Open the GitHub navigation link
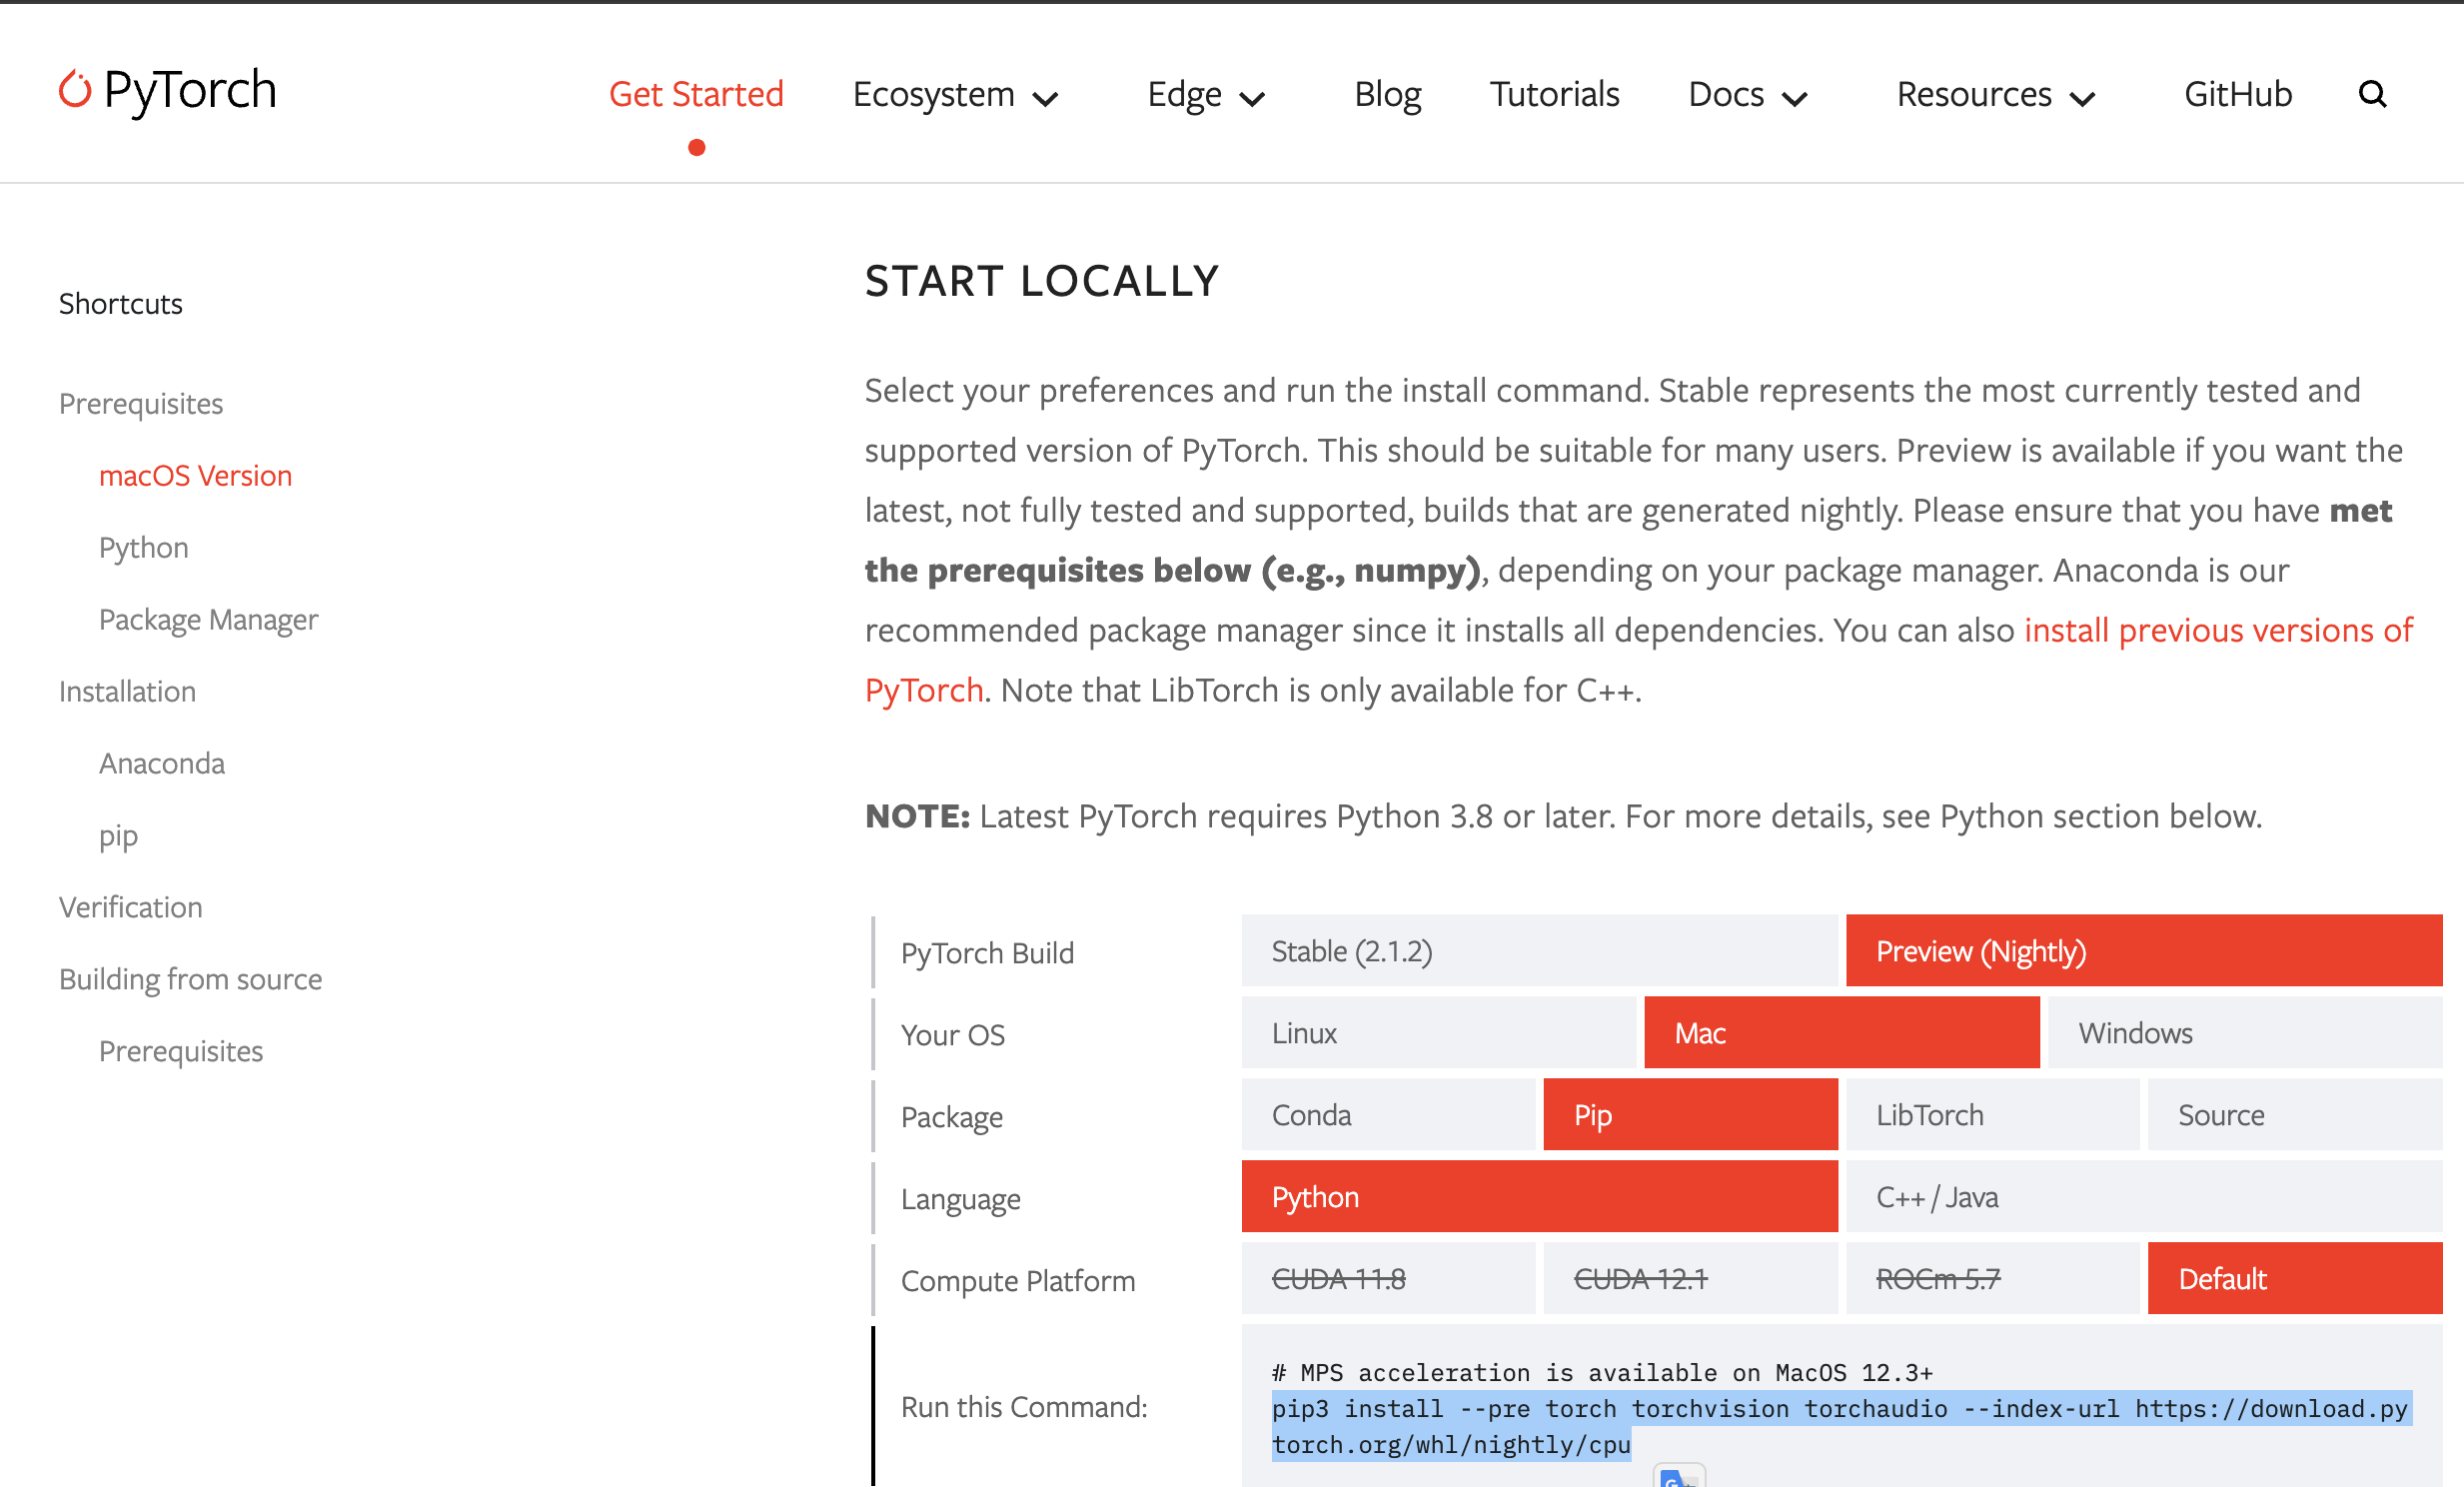The image size is (2464, 1487). coord(2237,94)
